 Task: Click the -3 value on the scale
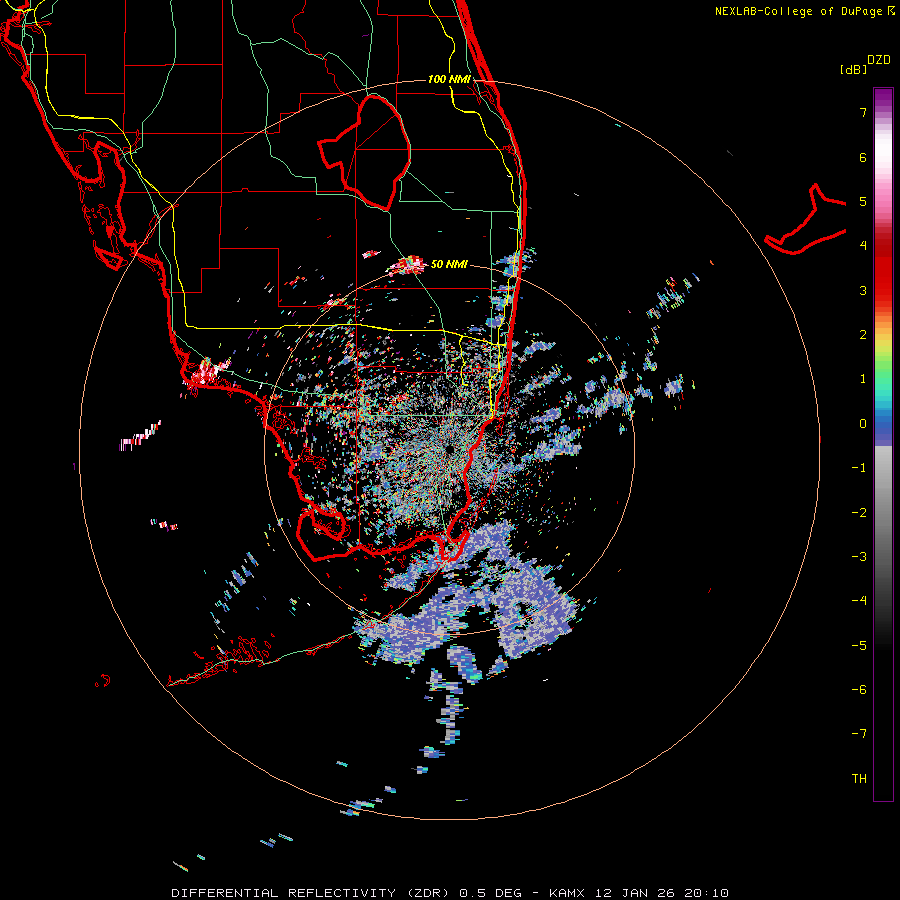pyautogui.click(x=859, y=557)
